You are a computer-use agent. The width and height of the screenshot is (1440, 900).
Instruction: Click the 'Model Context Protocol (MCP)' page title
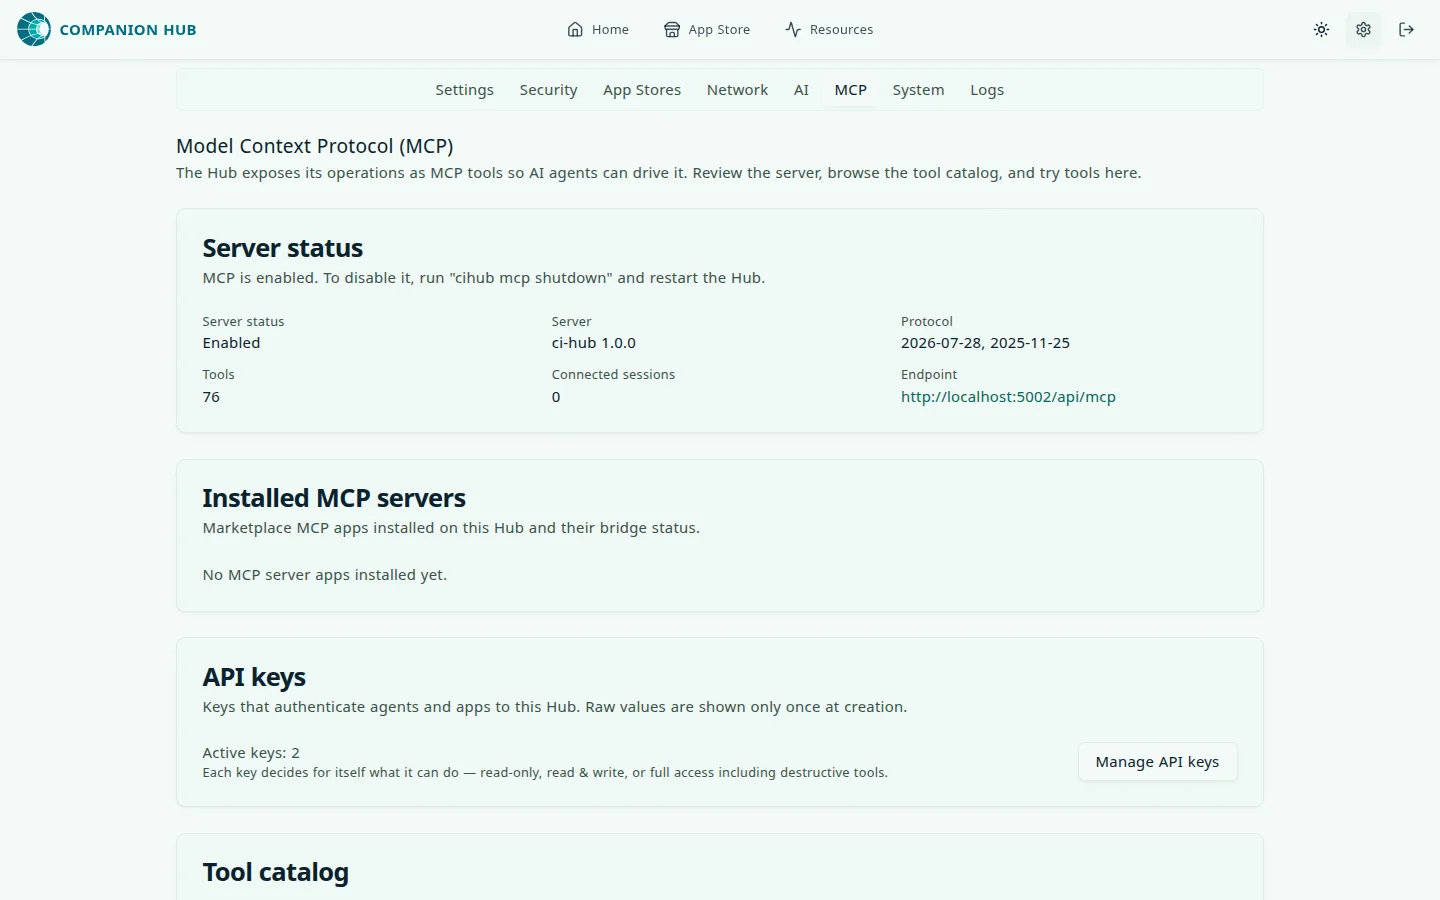tap(315, 146)
